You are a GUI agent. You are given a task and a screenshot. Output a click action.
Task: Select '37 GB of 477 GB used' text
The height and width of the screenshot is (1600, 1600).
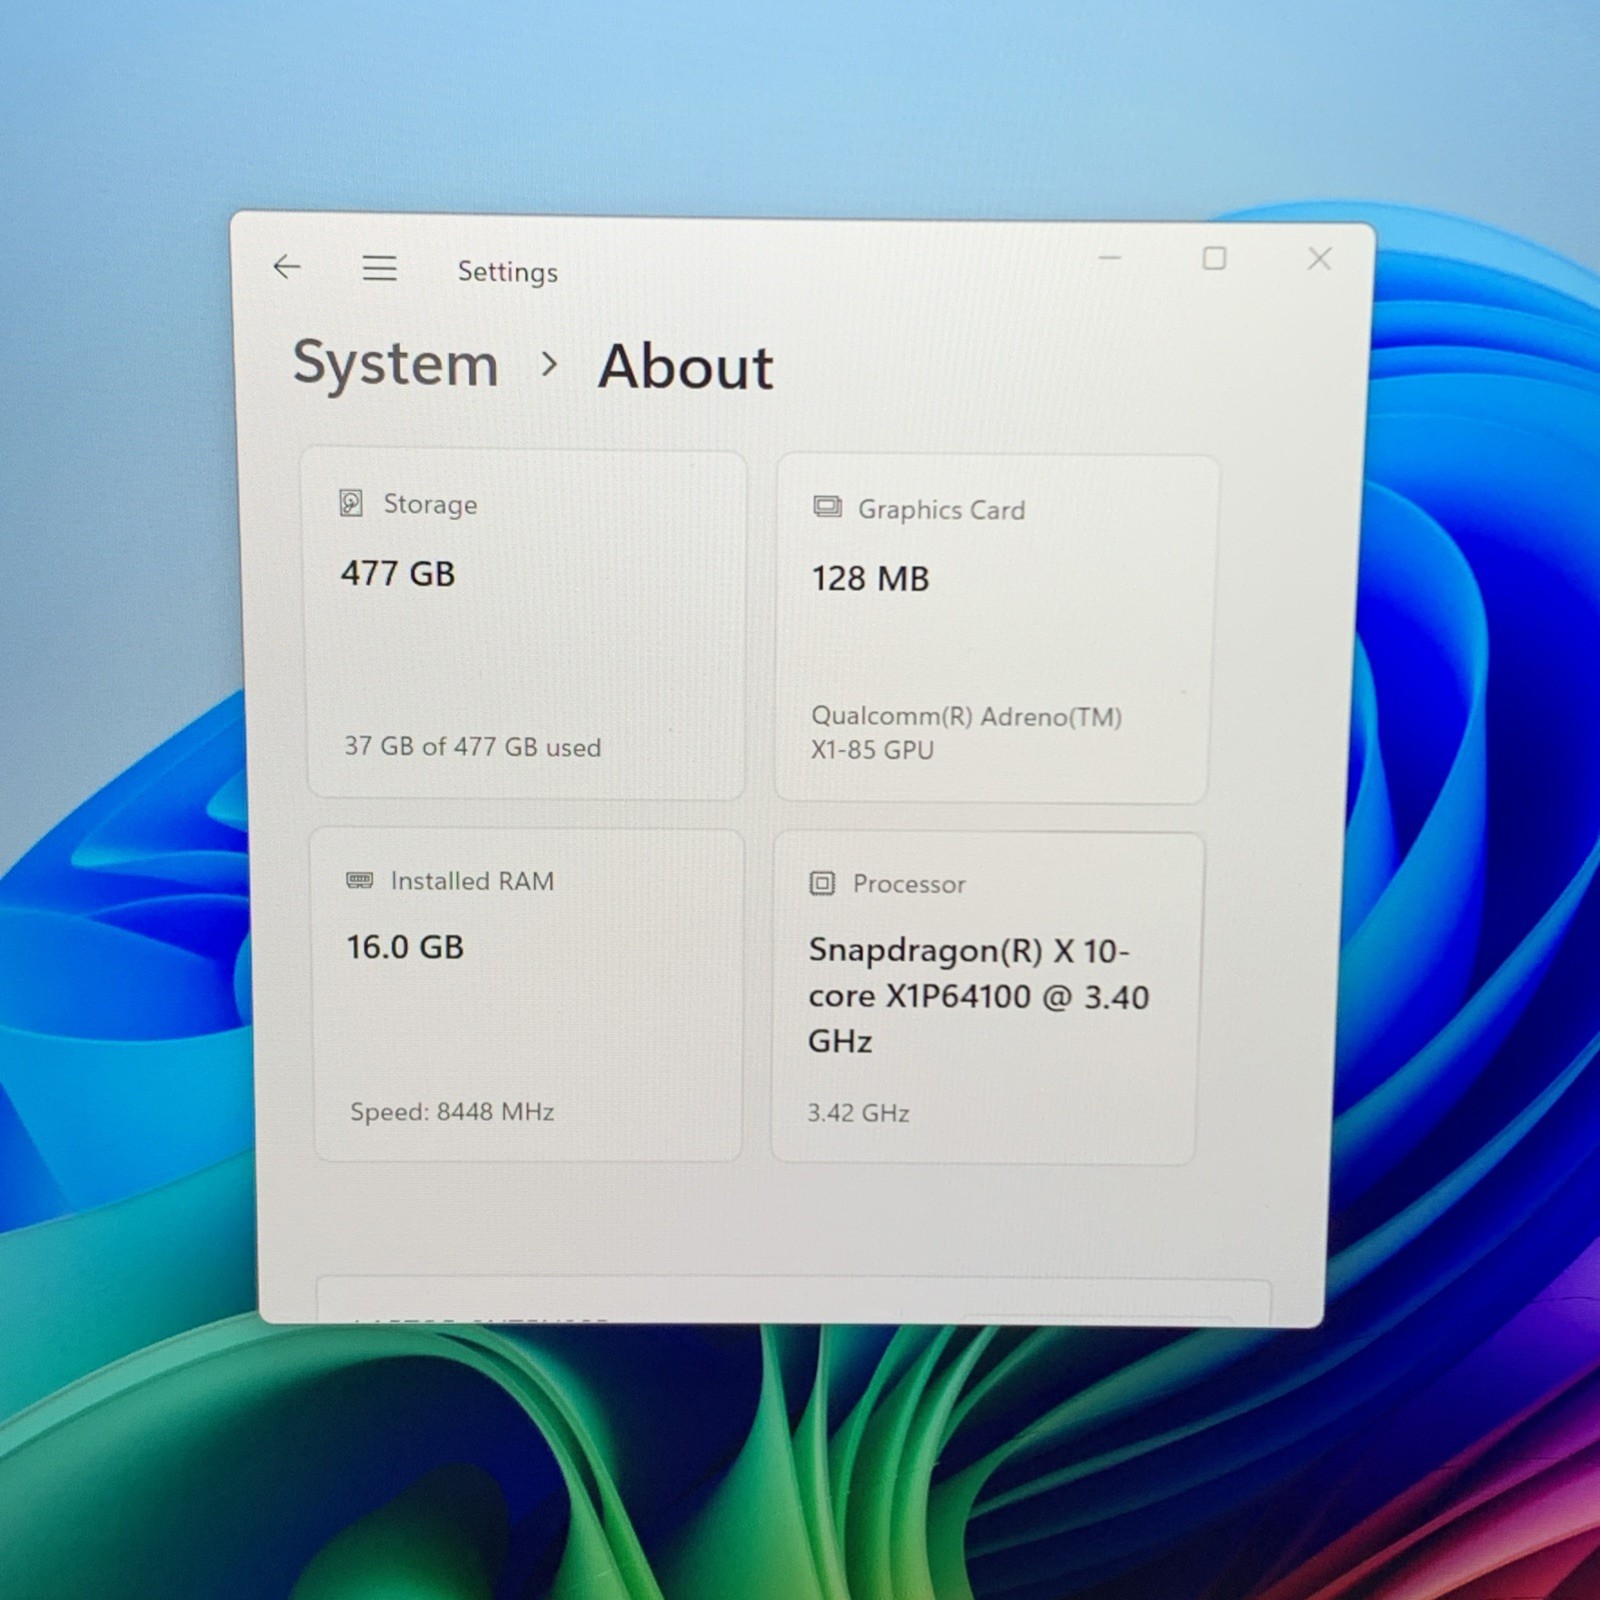pyautogui.click(x=473, y=747)
